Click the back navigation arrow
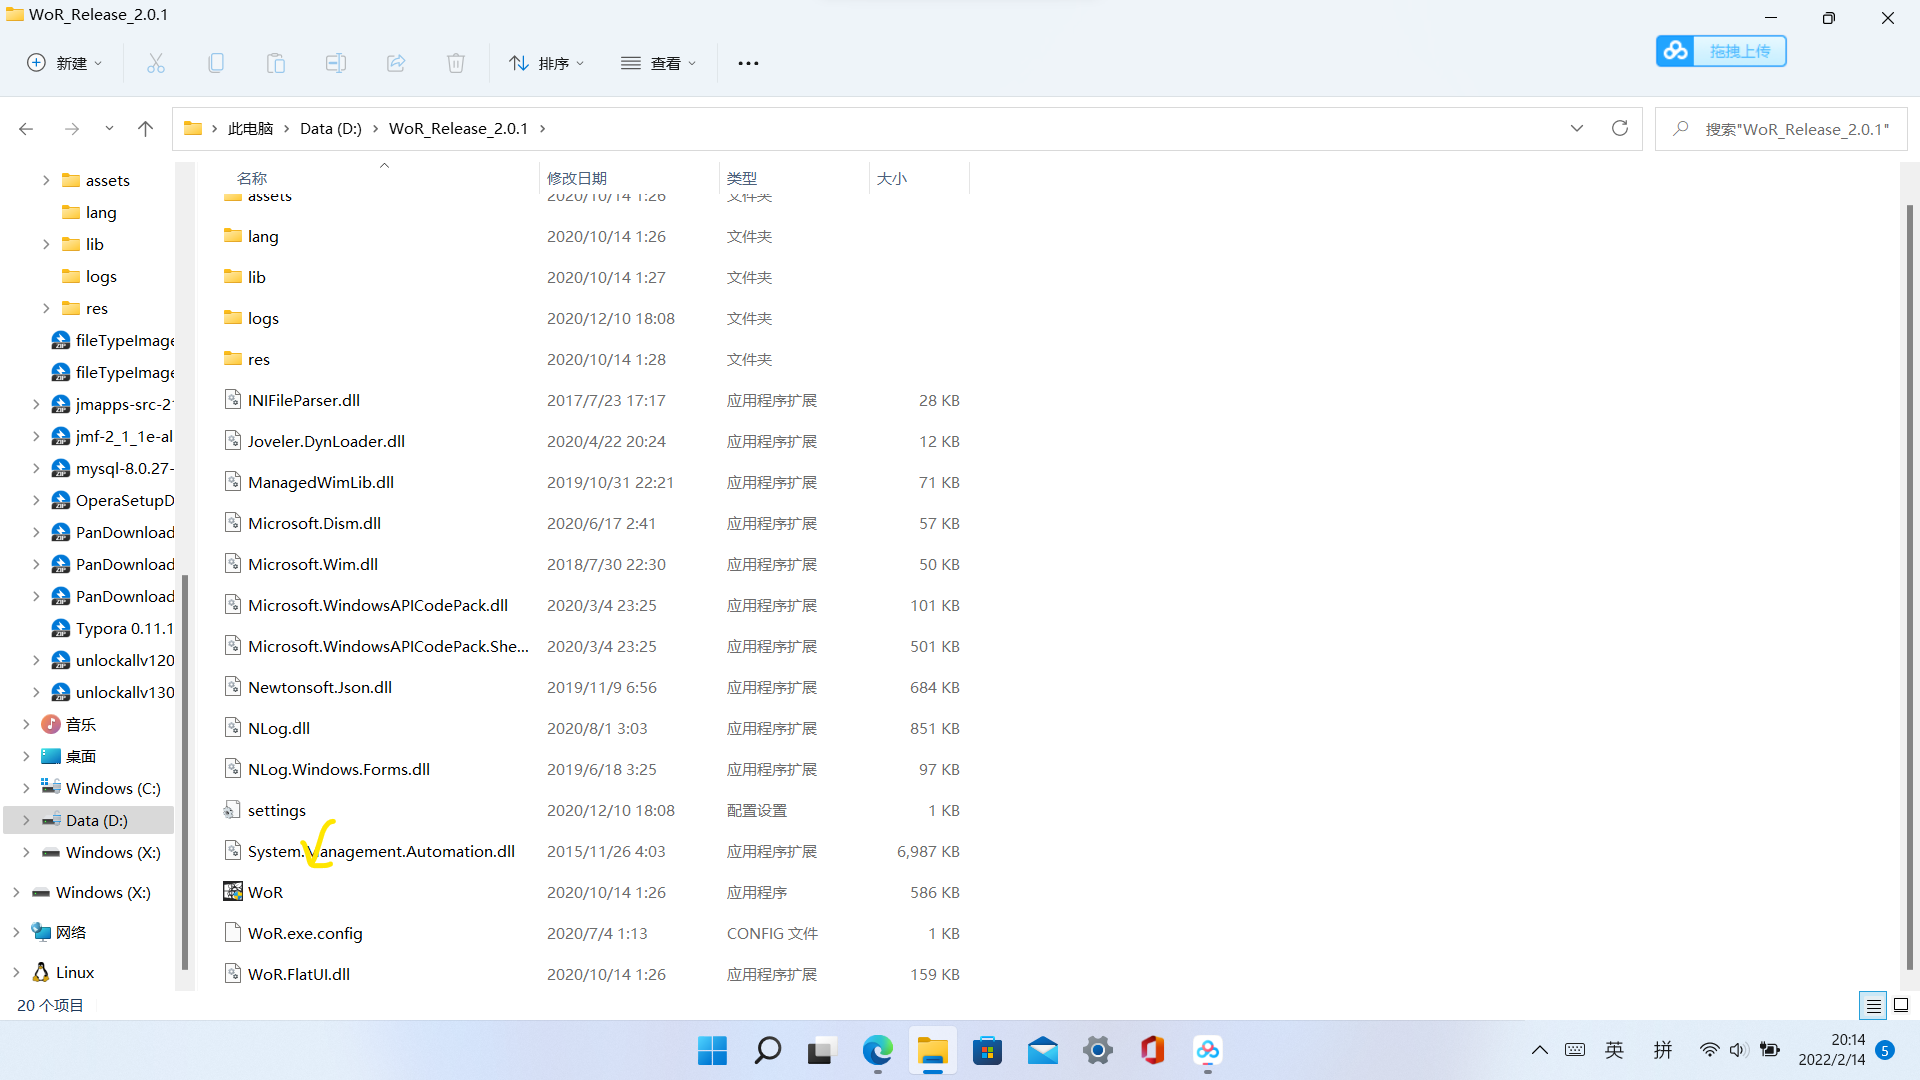 (x=26, y=128)
